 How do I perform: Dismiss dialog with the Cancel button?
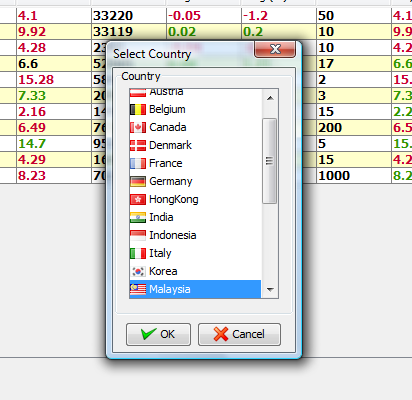[x=239, y=334]
